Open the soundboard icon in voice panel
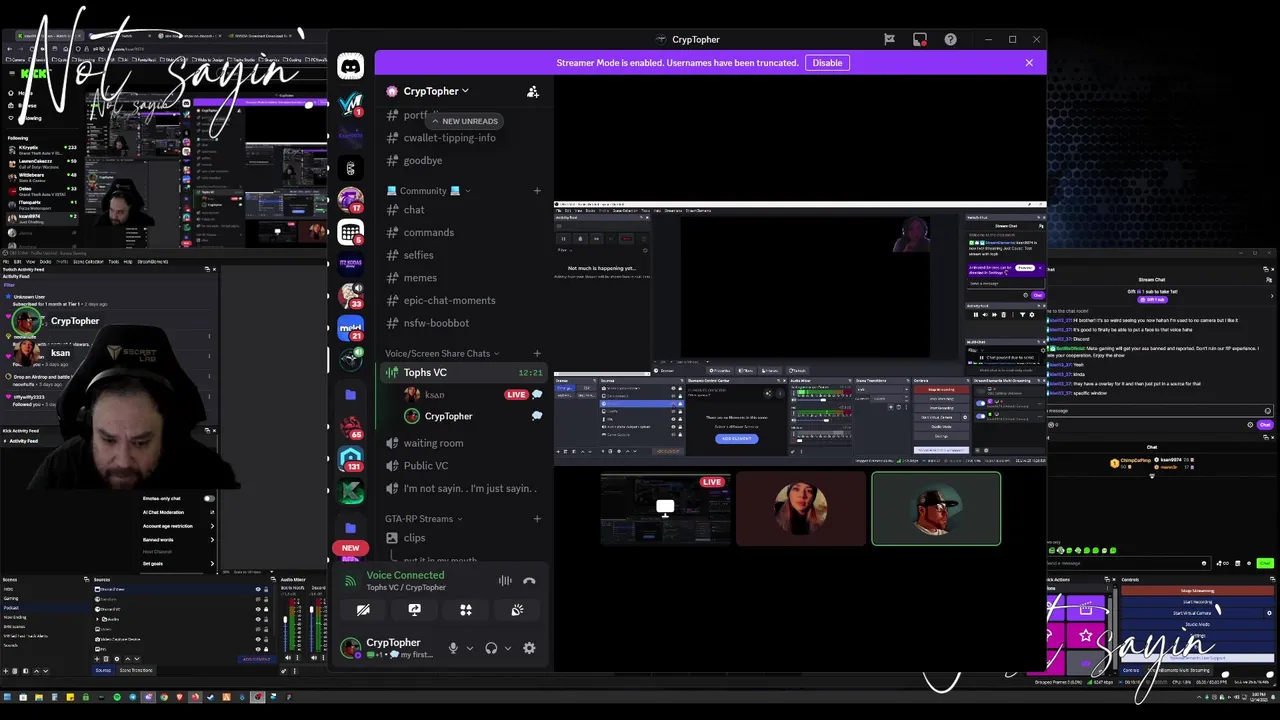This screenshot has height=720, width=1280. pyautogui.click(x=517, y=610)
